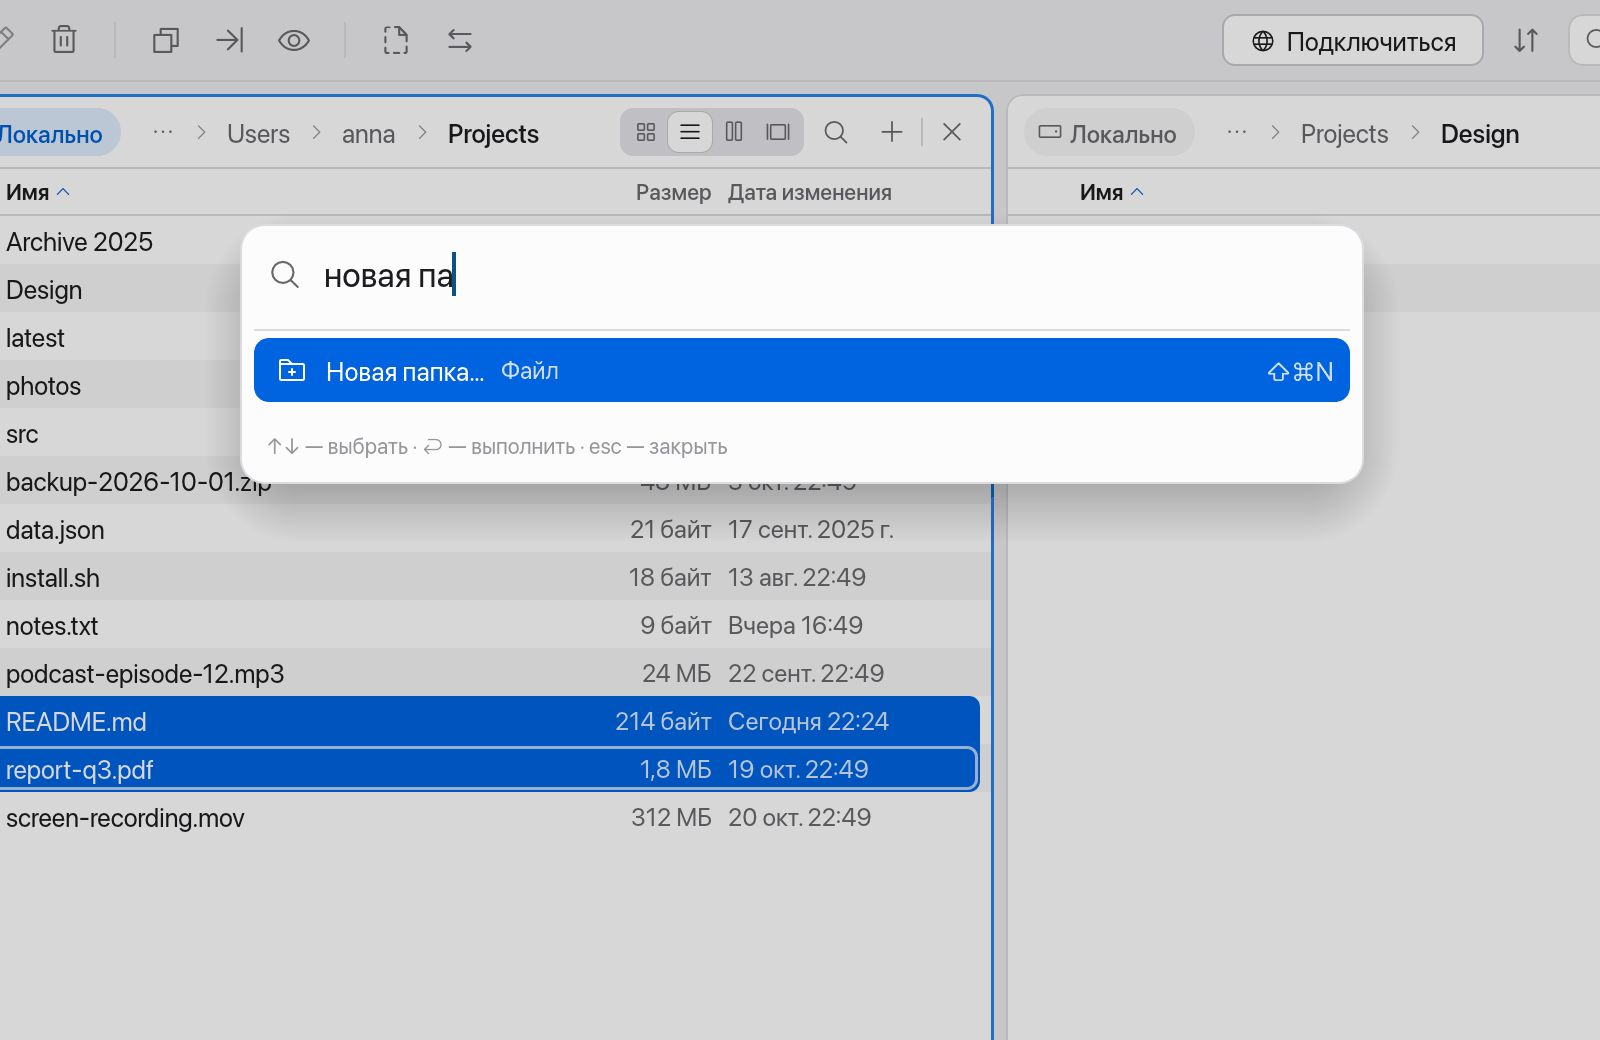Go to anna in left breadcrumb
The width and height of the screenshot is (1600, 1040).
368,134
